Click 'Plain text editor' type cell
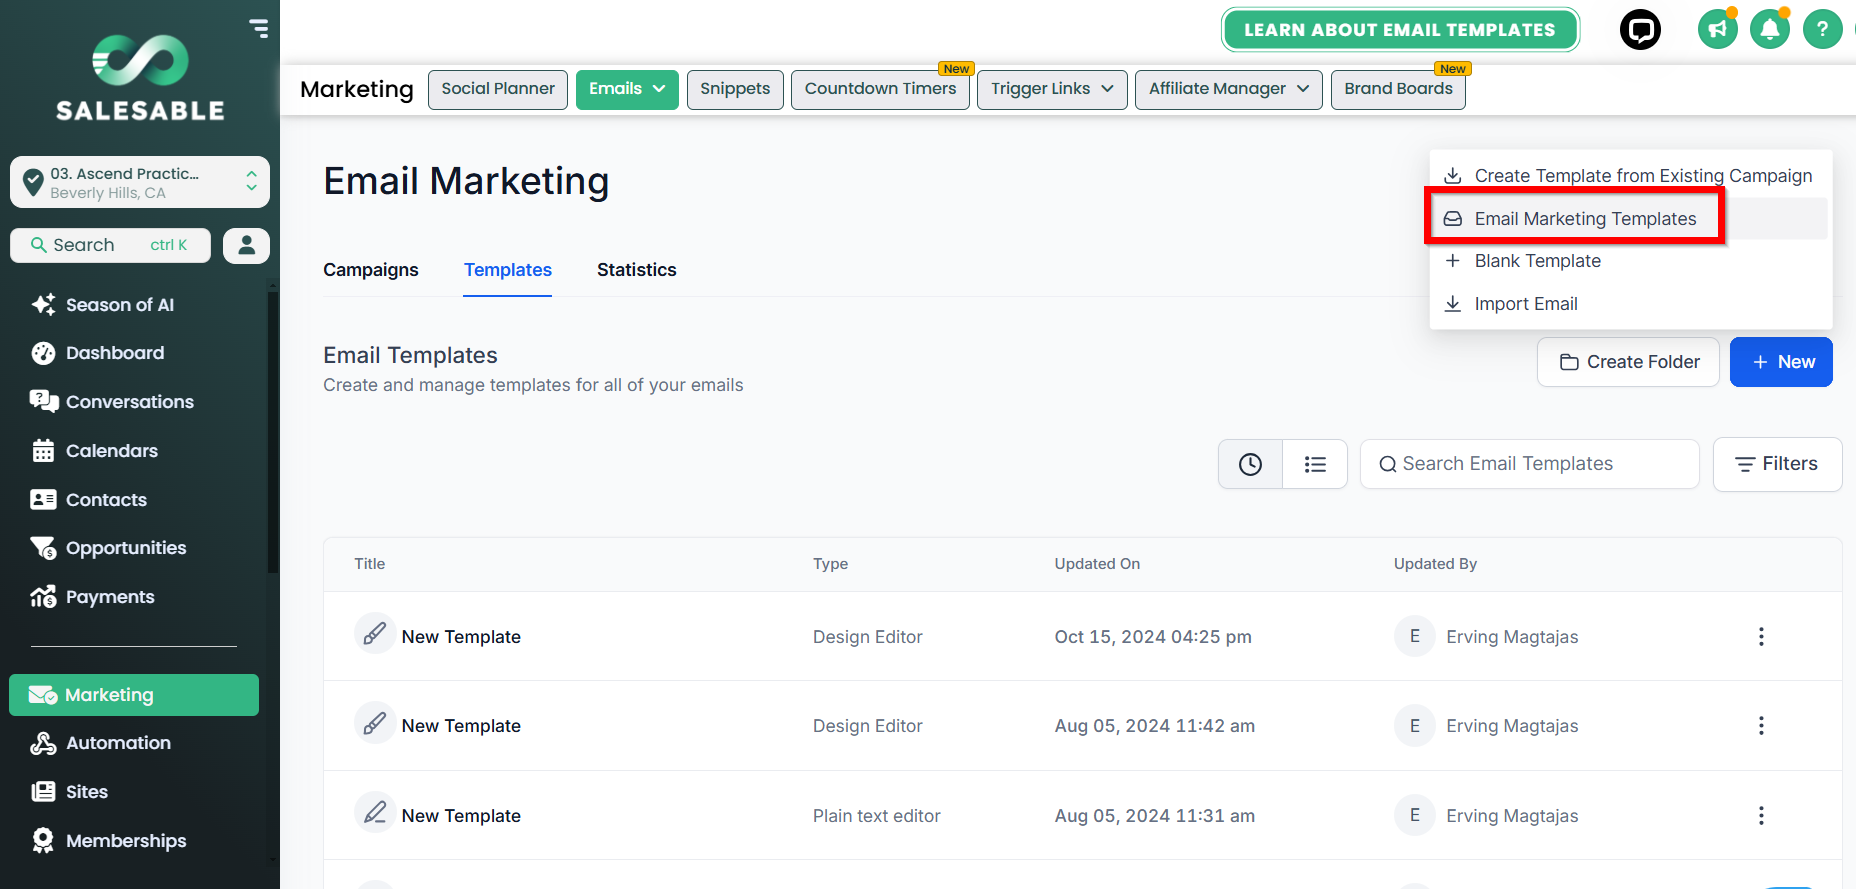The height and width of the screenshot is (889, 1856). (876, 816)
